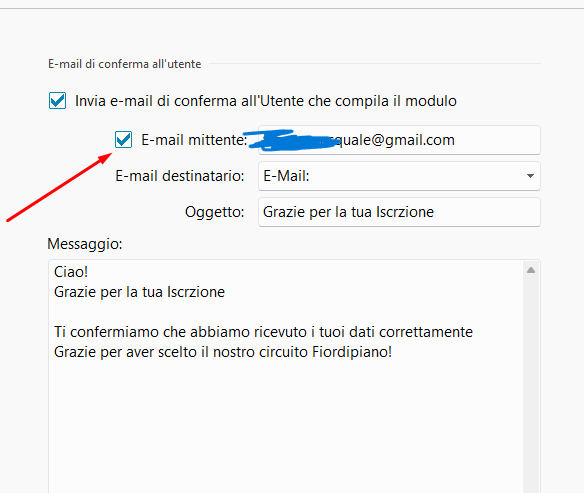Focus the sender gmail.com address field
Image resolution: width=584 pixels, height=493 pixels.
(399, 140)
